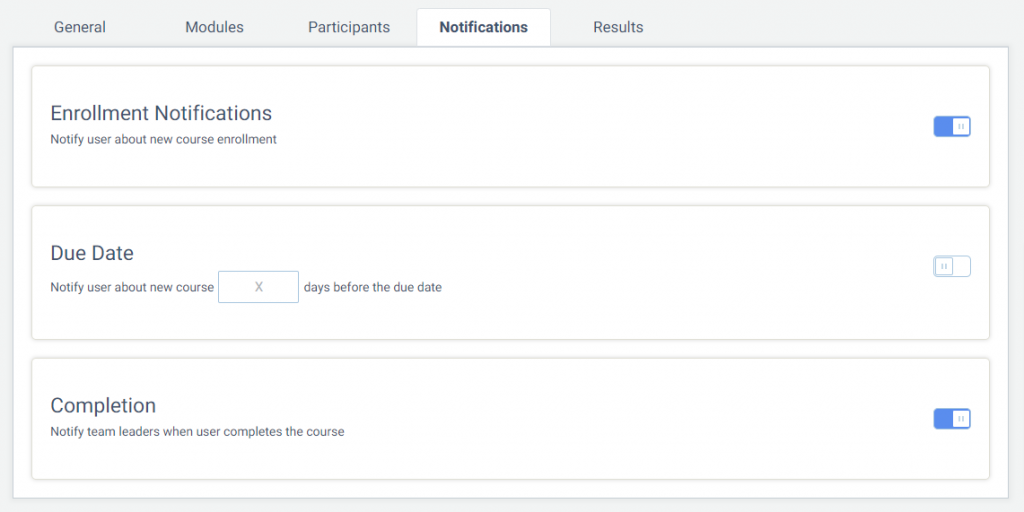
Task: Click the grip handle of Completion switch
Action: point(961,419)
